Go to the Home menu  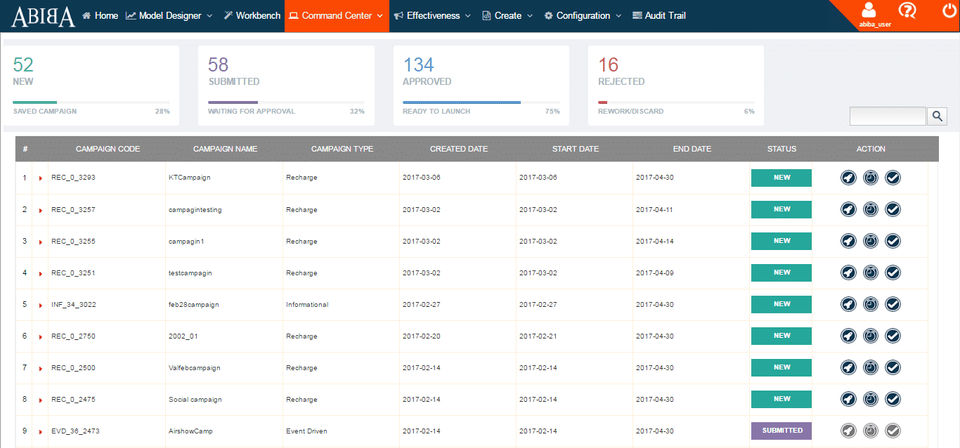click(100, 16)
